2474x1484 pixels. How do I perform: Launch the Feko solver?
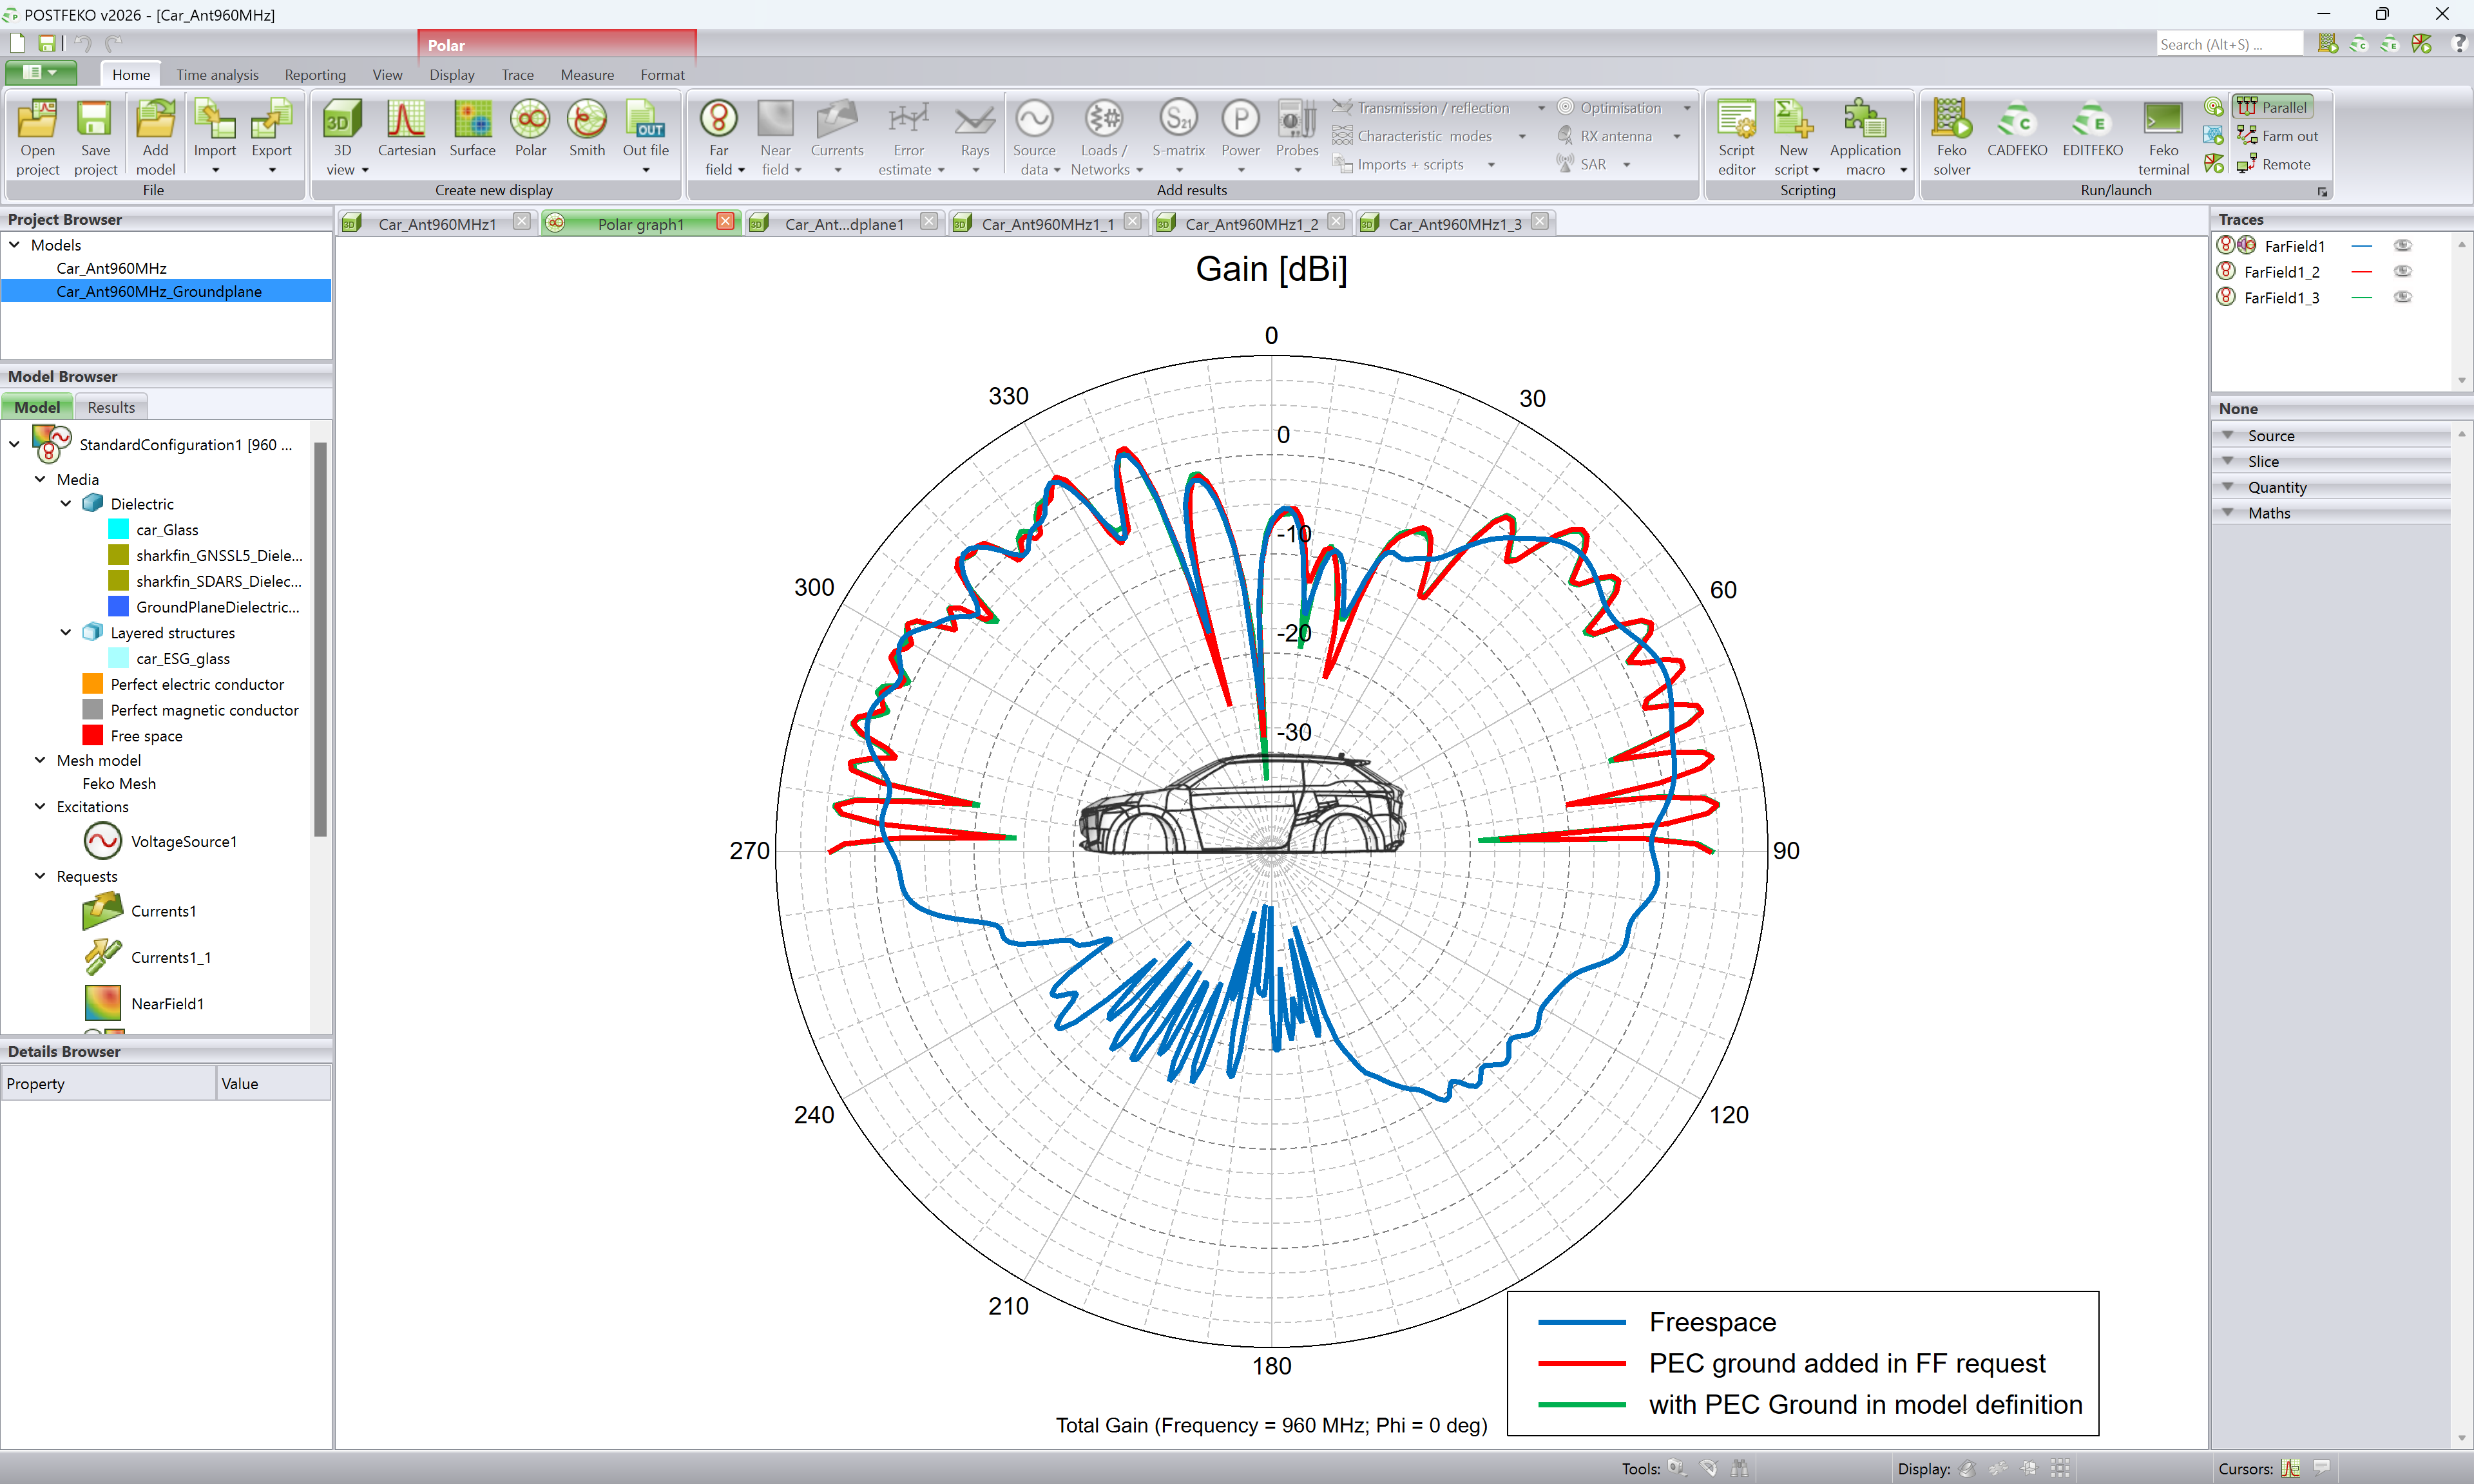(x=1951, y=137)
